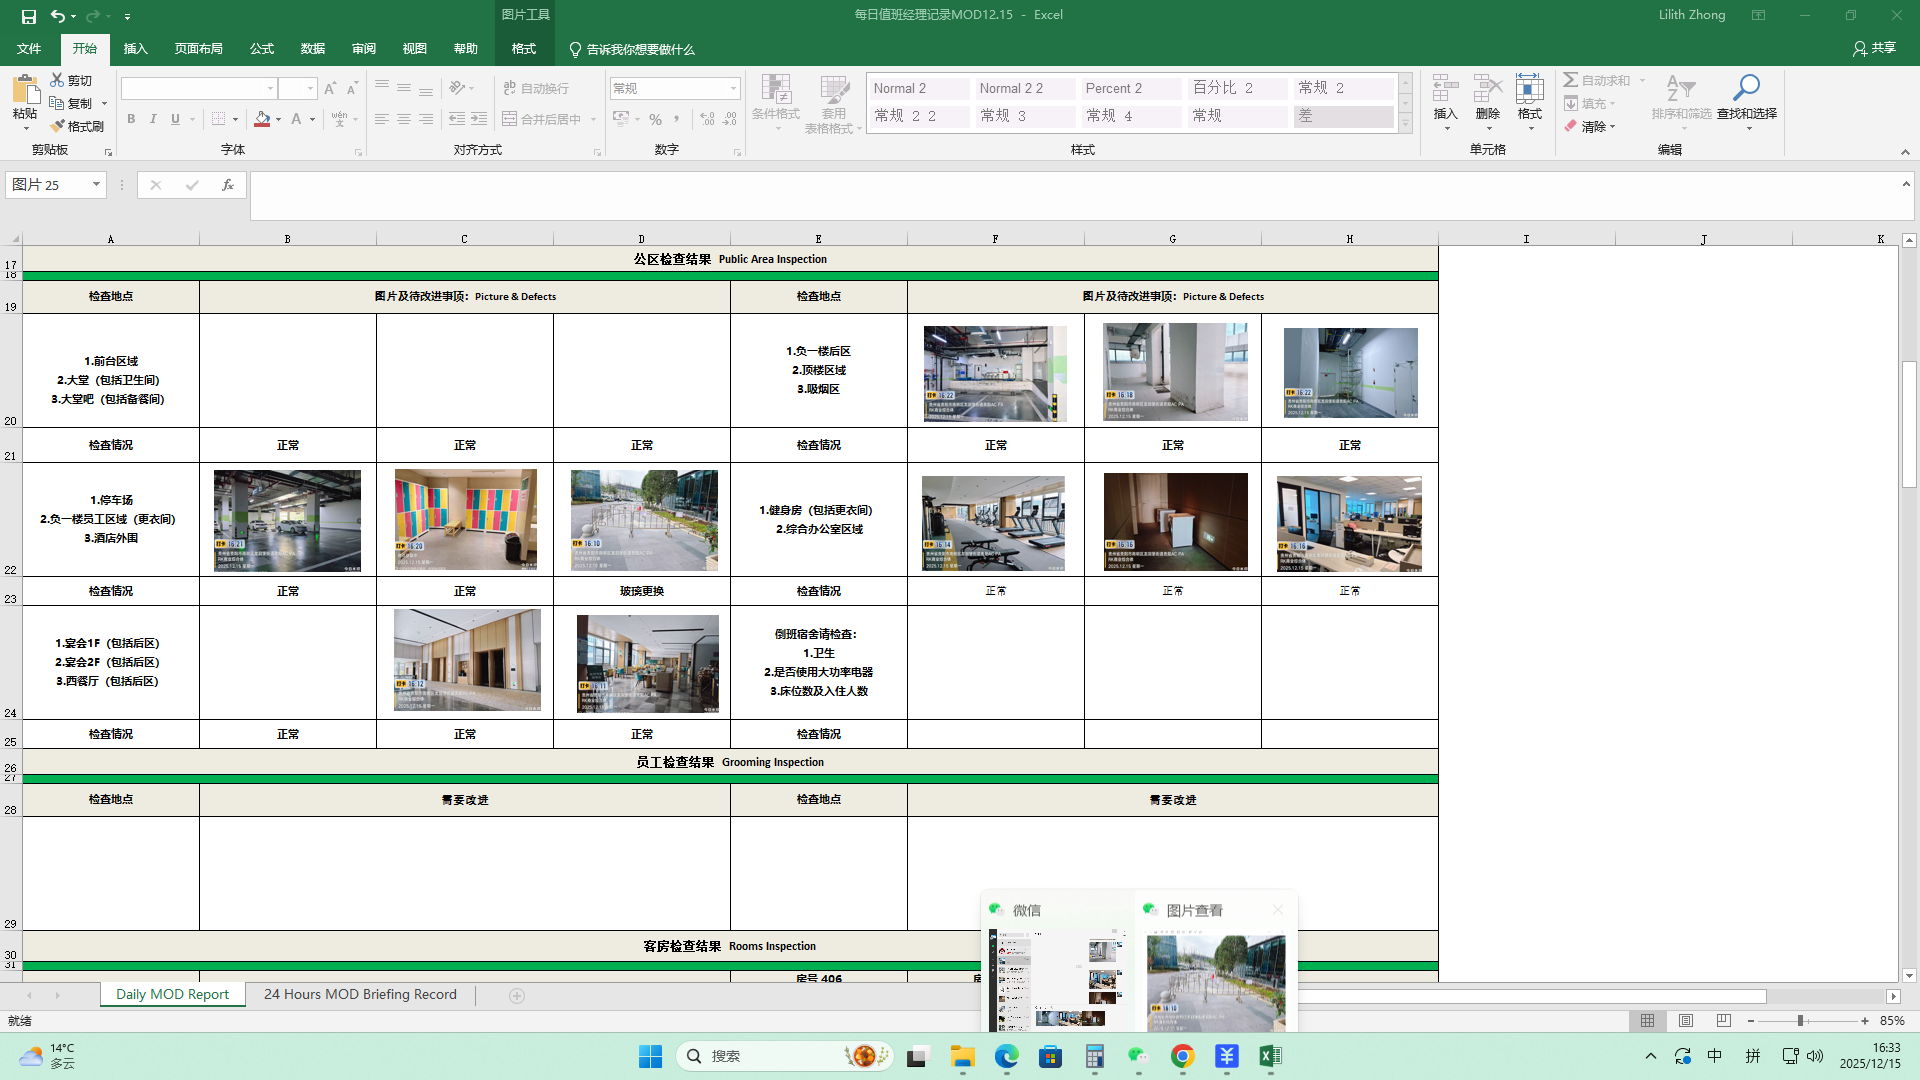Open Excel from the Windows taskbar
1920x1080 pixels.
(x=1270, y=1056)
